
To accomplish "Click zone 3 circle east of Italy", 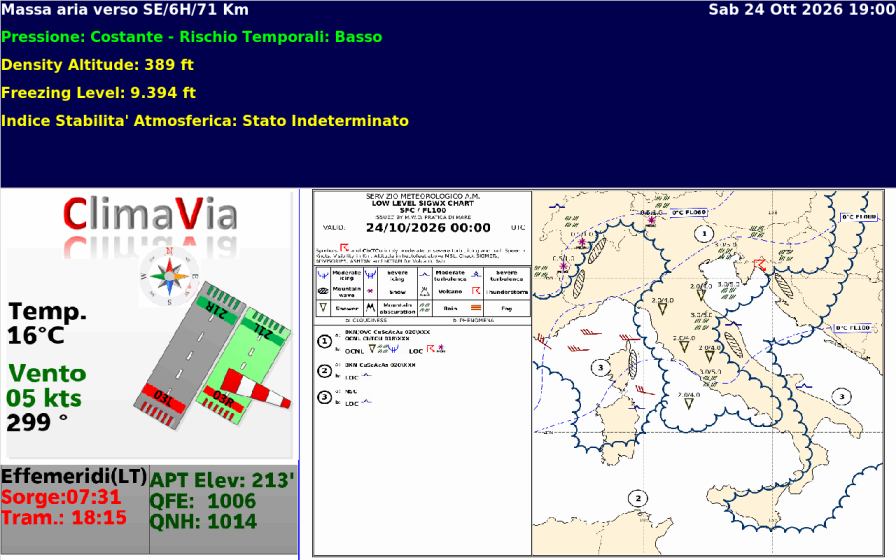I will pyautogui.click(x=841, y=396).
